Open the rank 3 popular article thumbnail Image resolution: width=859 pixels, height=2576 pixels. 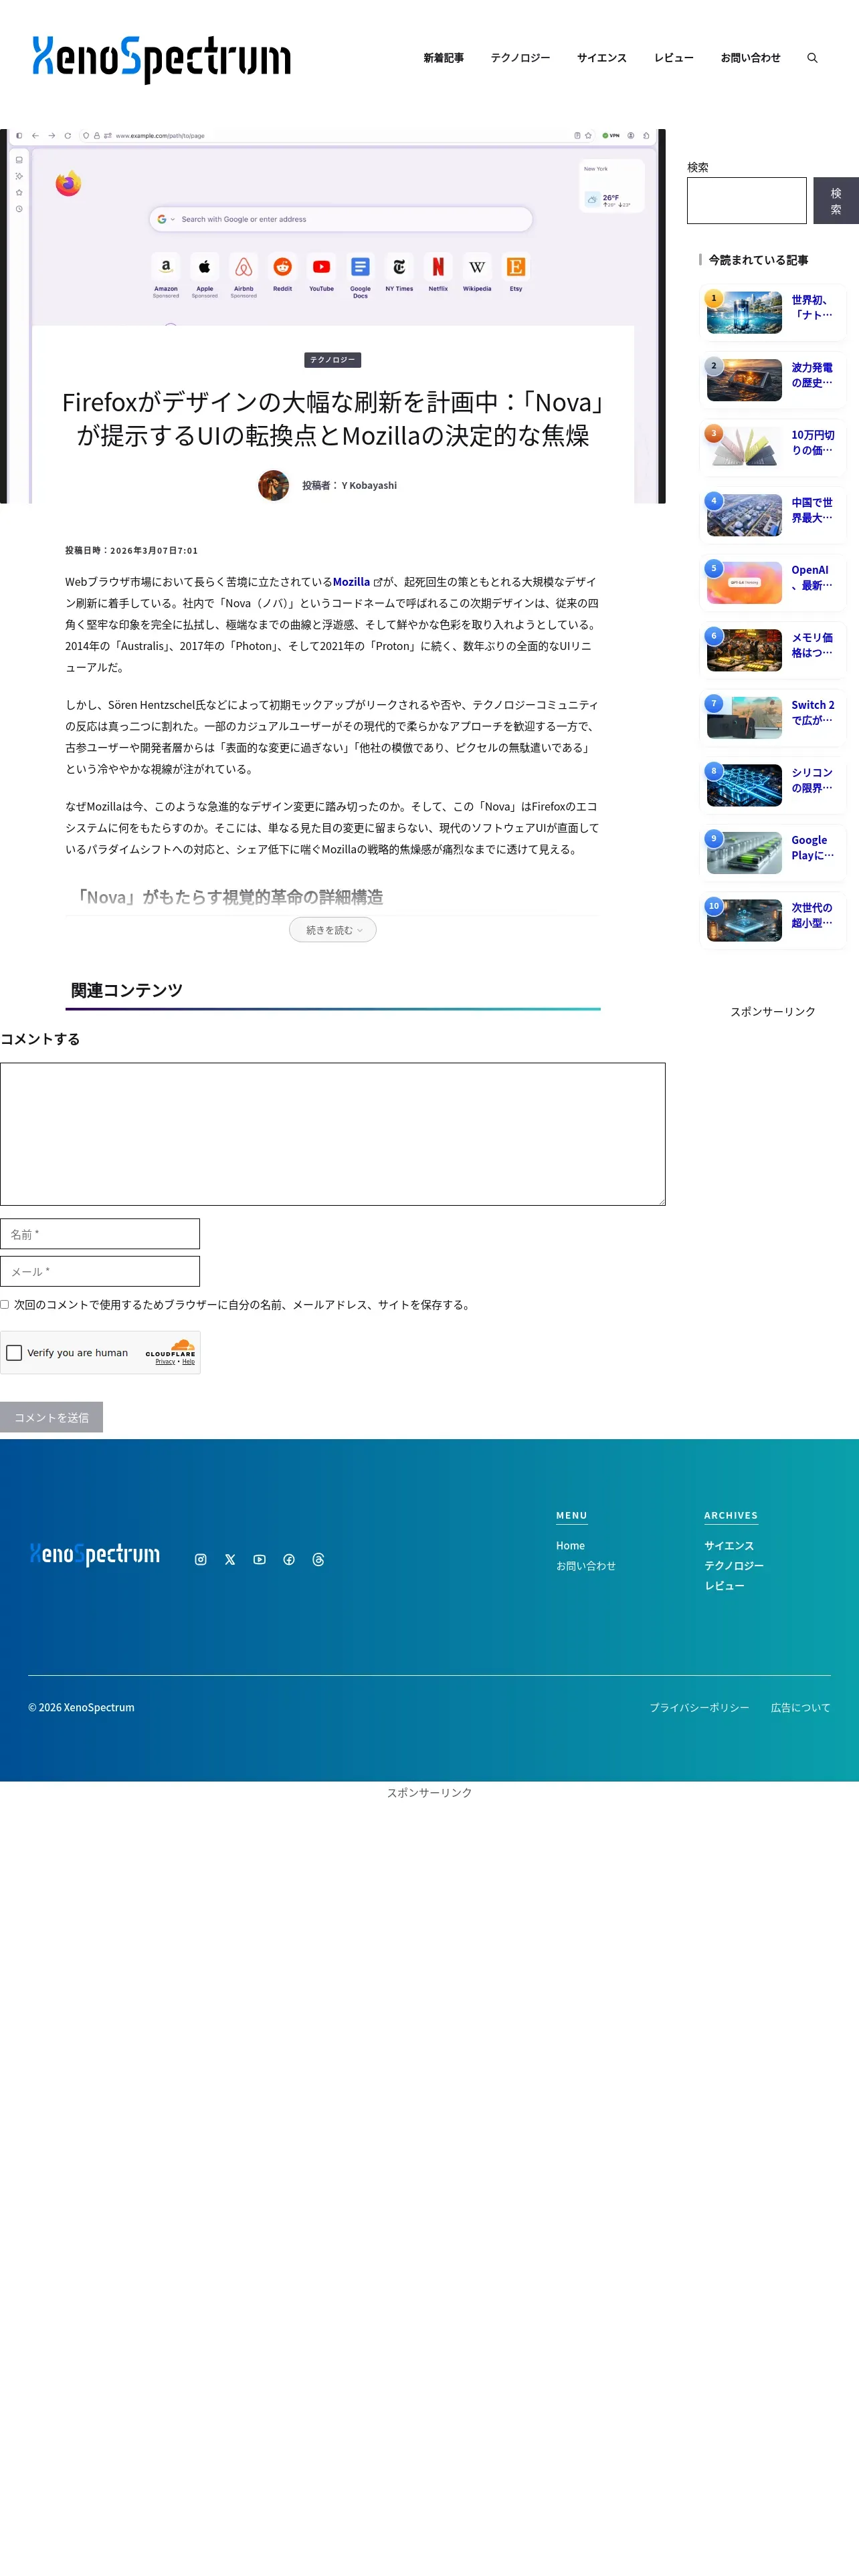click(x=744, y=448)
